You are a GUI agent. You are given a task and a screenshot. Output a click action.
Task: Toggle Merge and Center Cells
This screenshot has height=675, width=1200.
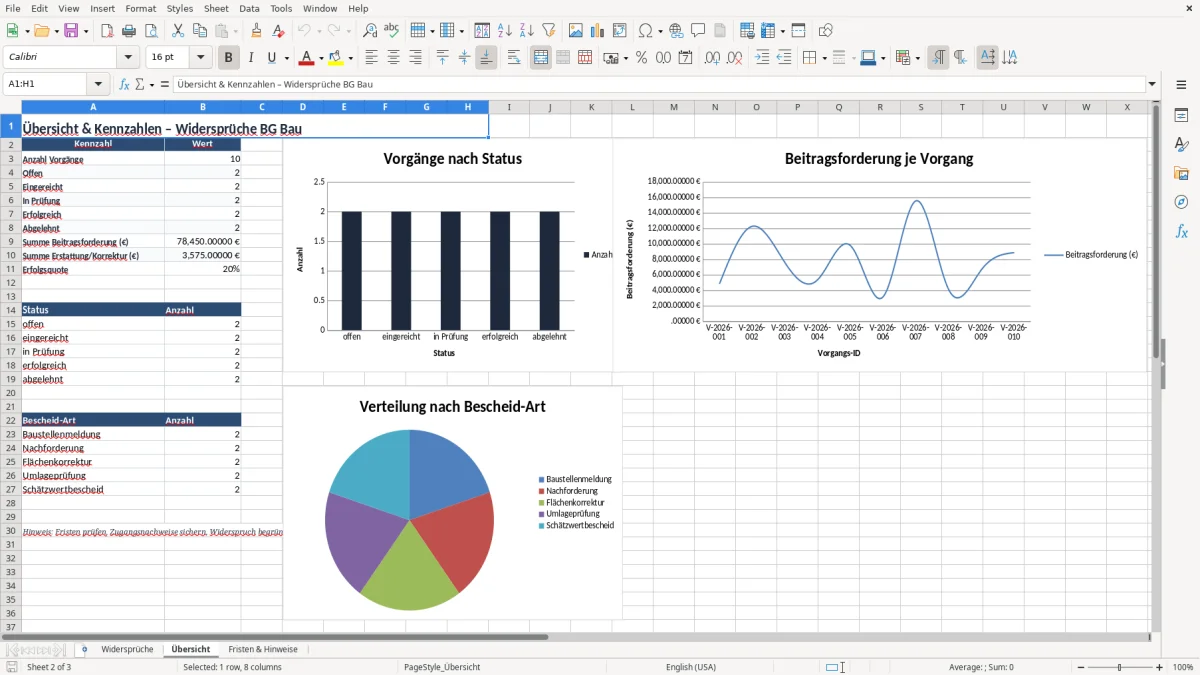pyautogui.click(x=541, y=58)
